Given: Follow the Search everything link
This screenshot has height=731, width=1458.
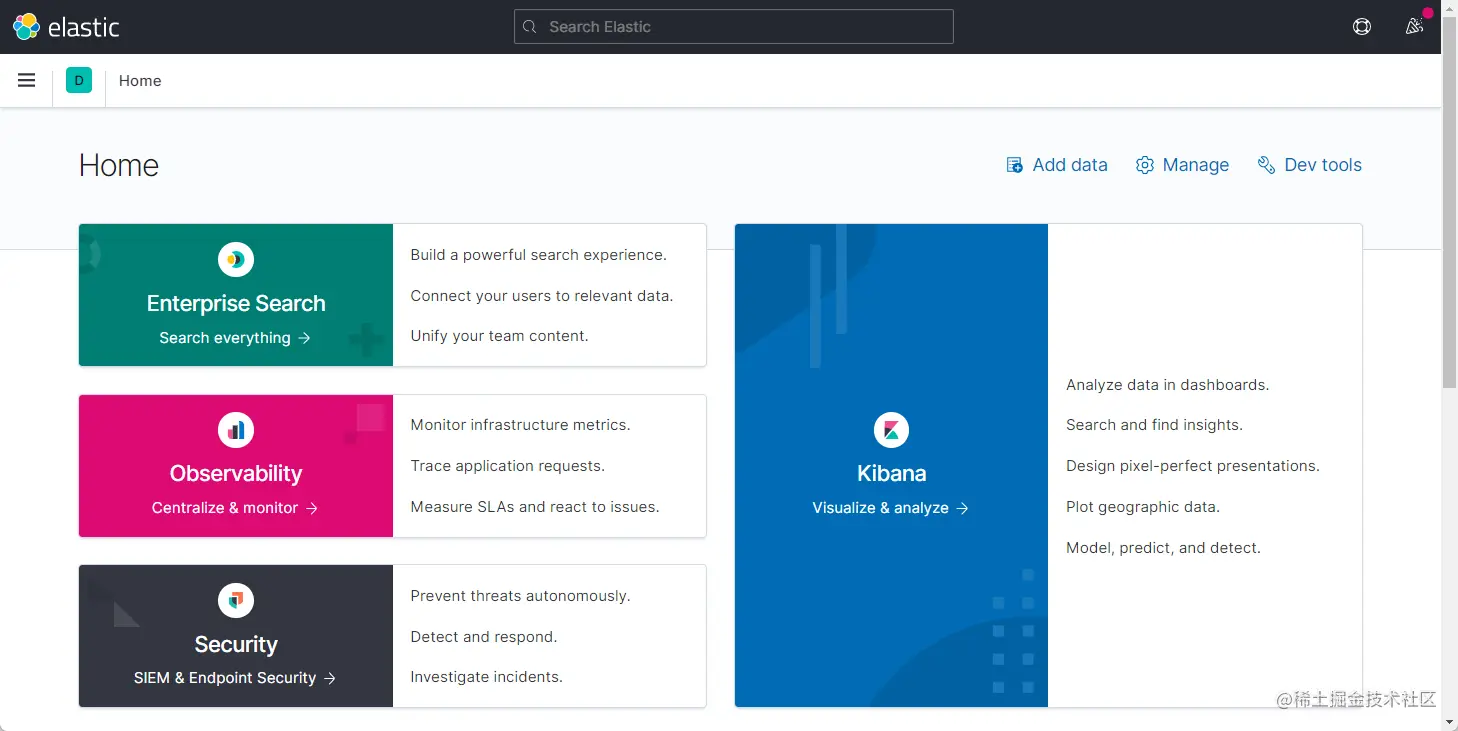Looking at the screenshot, I should [x=235, y=338].
